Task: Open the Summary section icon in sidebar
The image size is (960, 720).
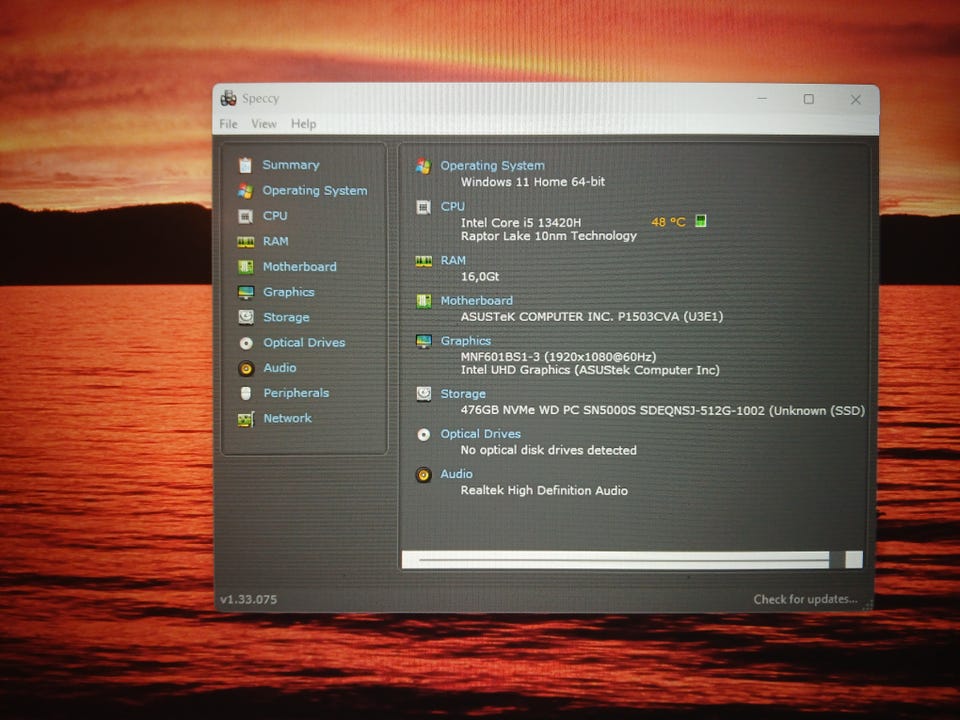Action: [x=246, y=165]
